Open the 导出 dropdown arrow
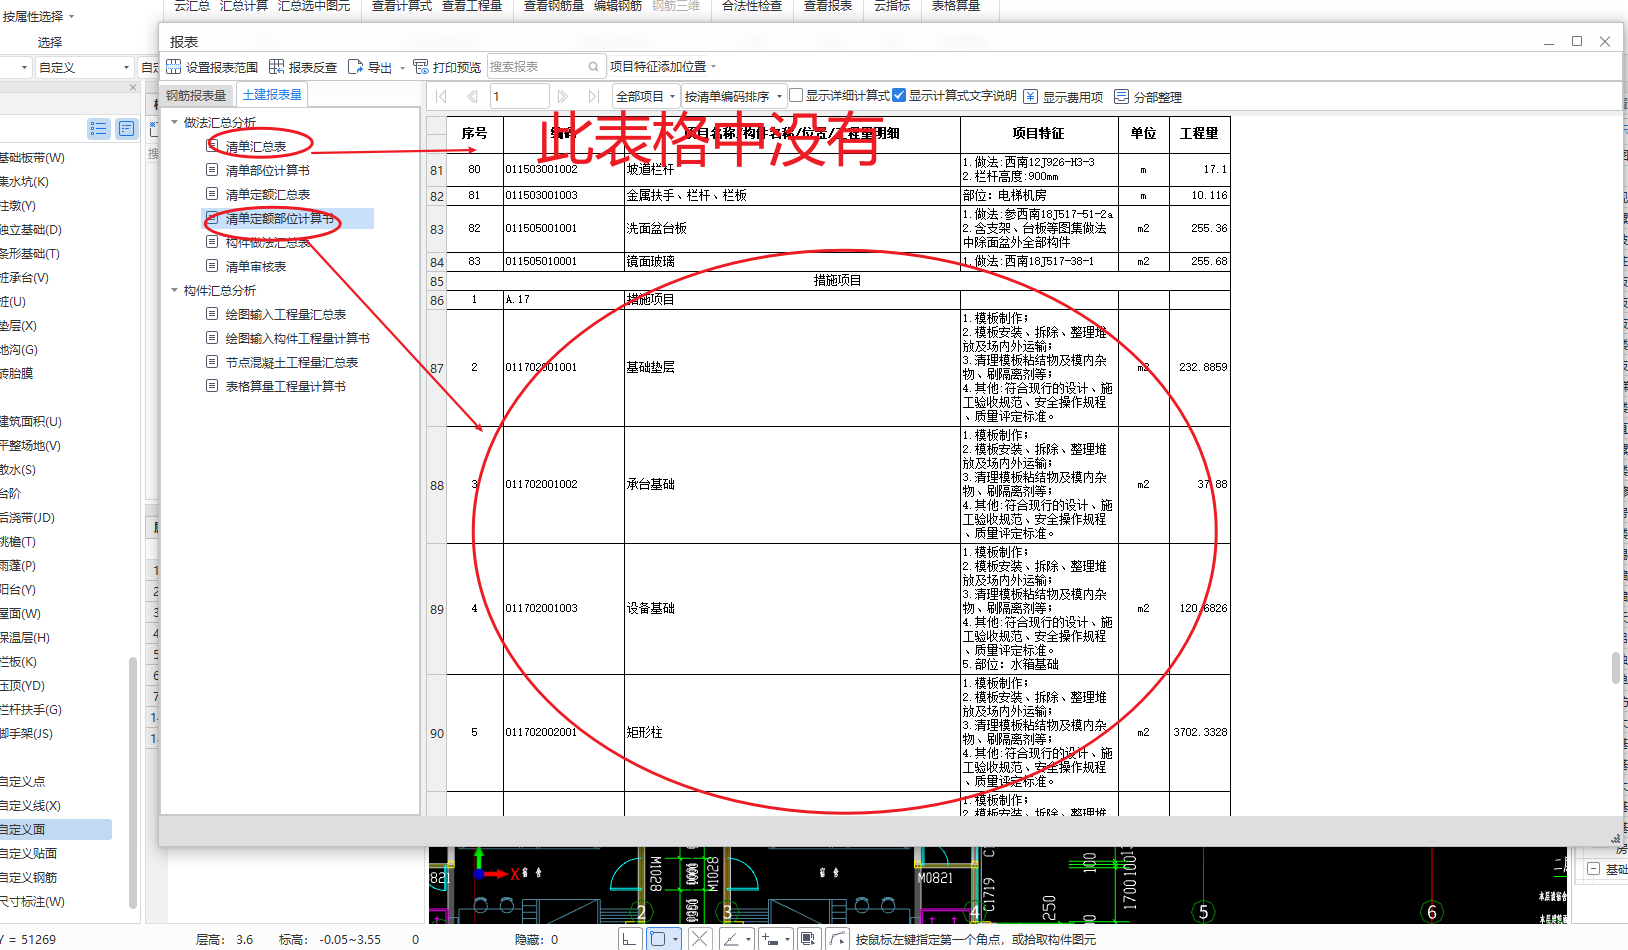 click(402, 68)
